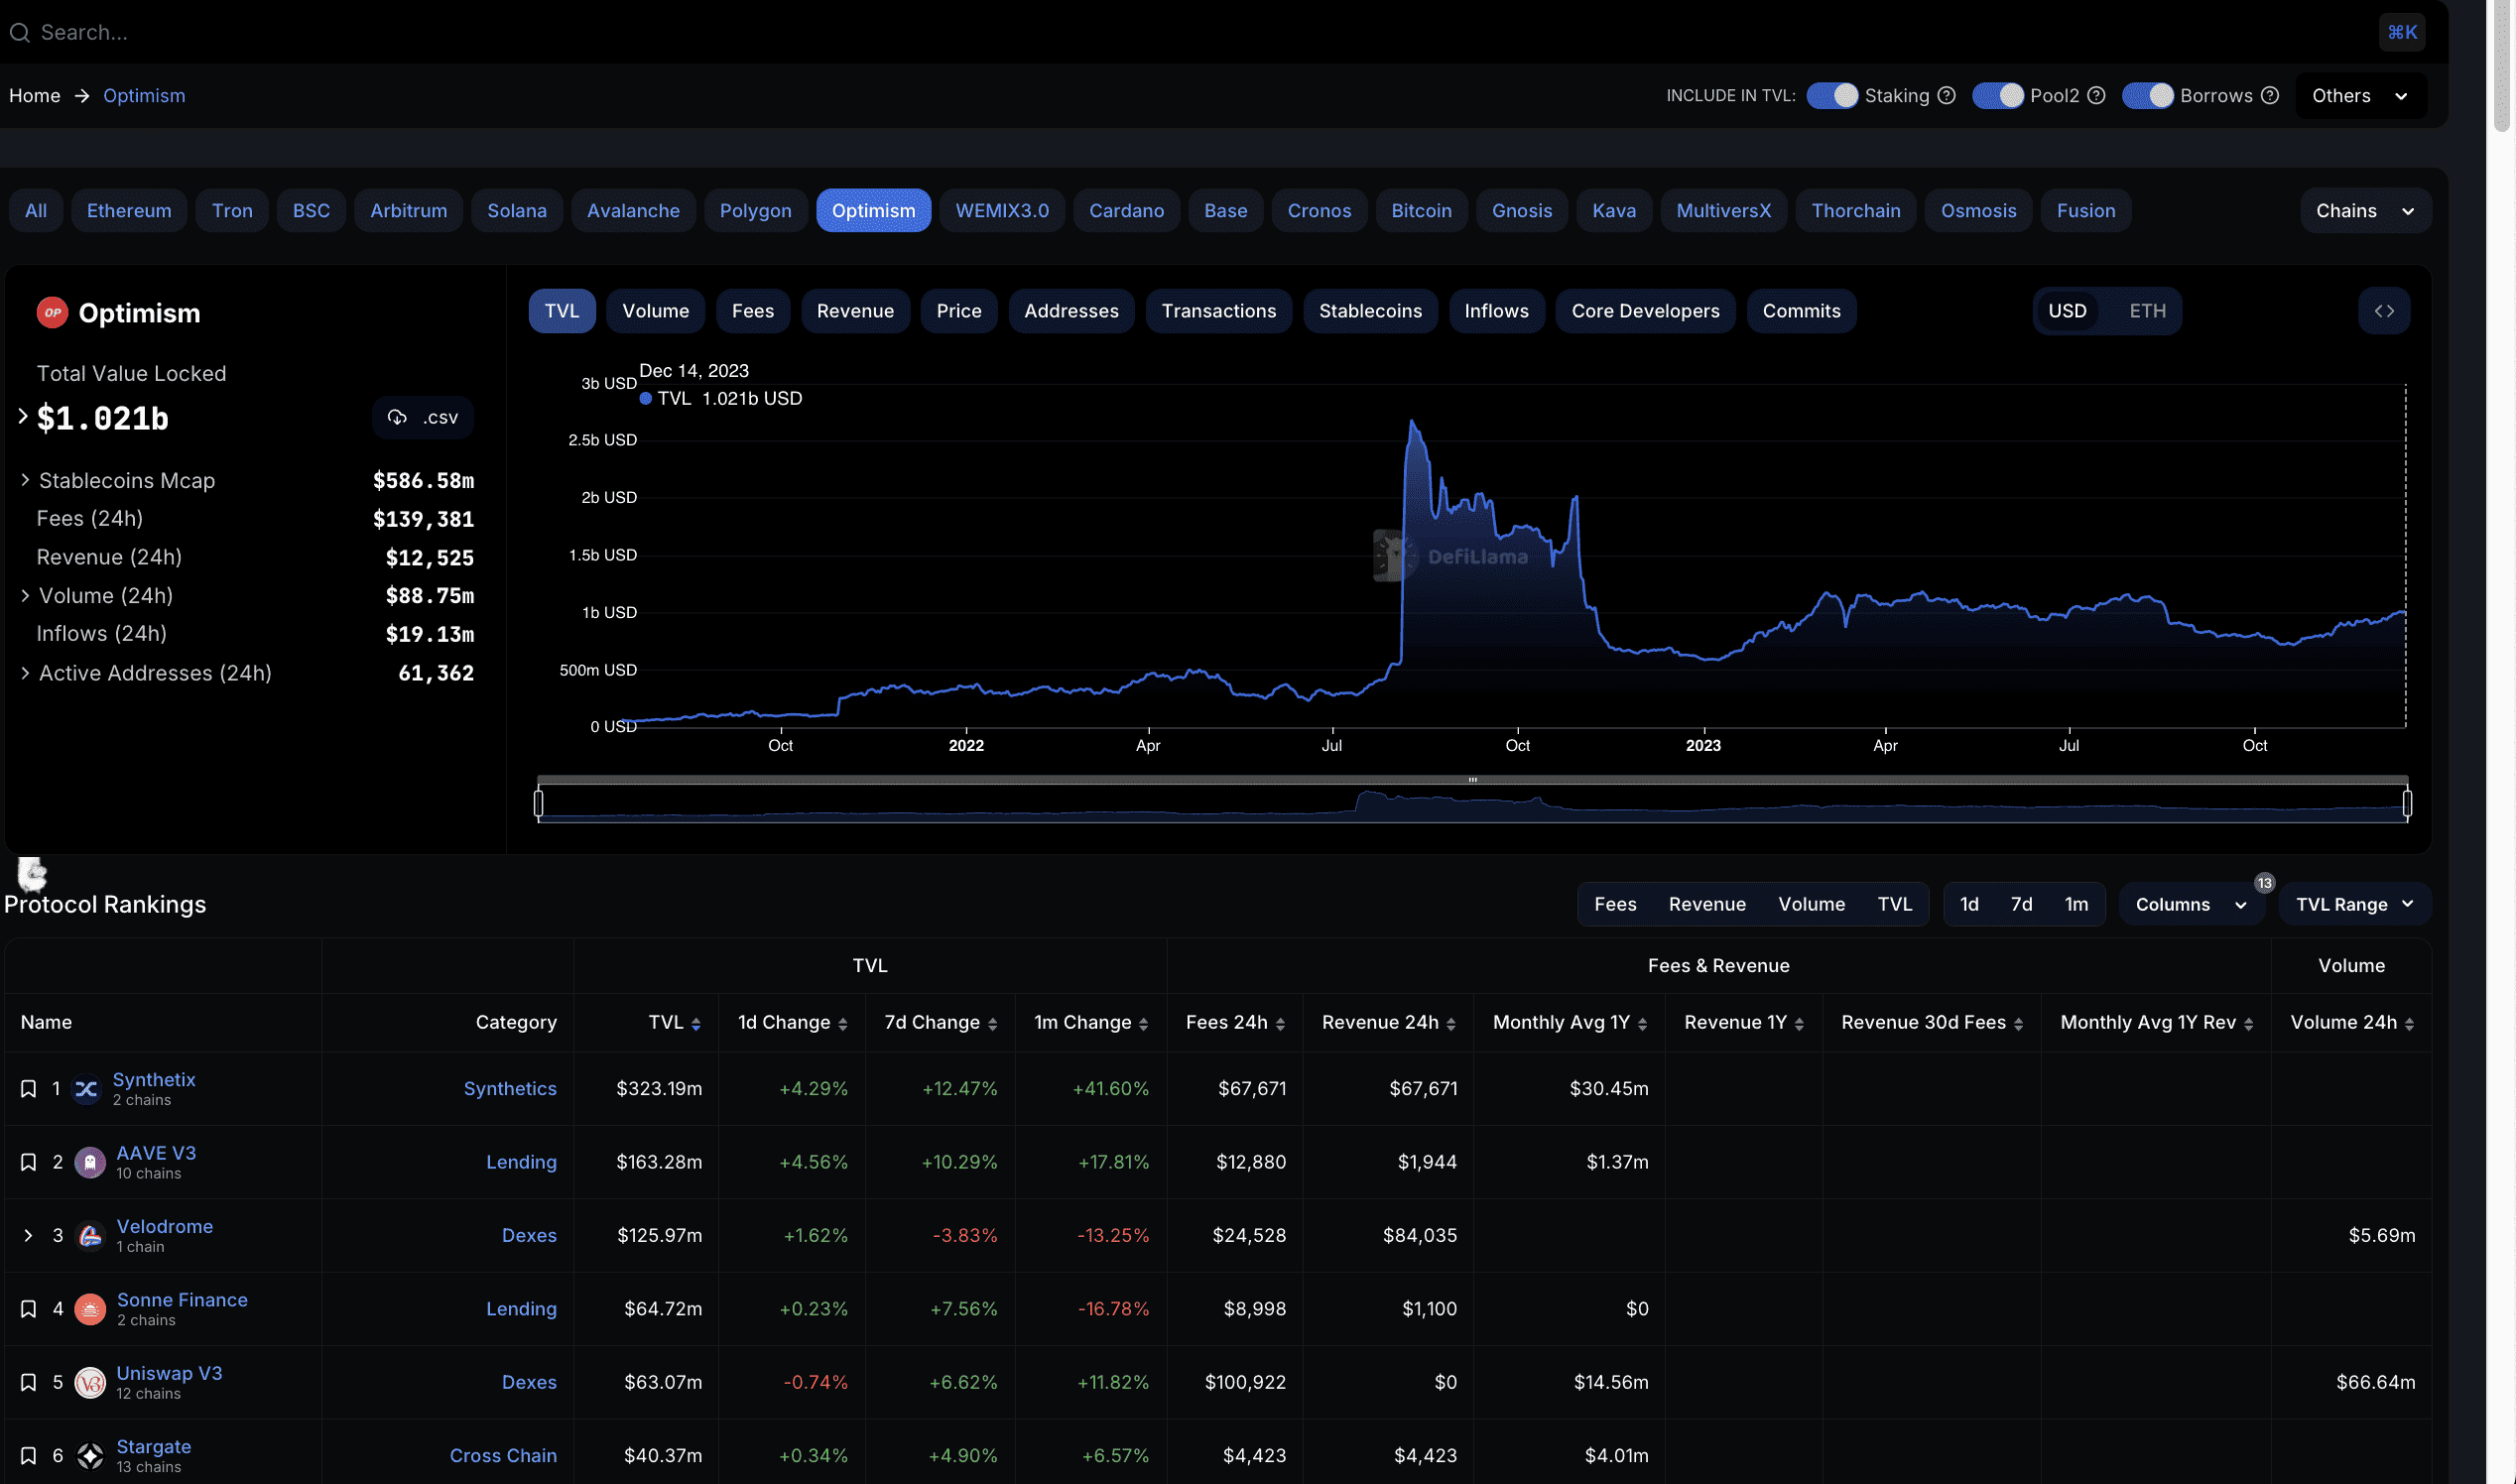Expand the Velodrome row chevron
The height and width of the screenshot is (1484, 2516).
pyautogui.click(x=28, y=1235)
